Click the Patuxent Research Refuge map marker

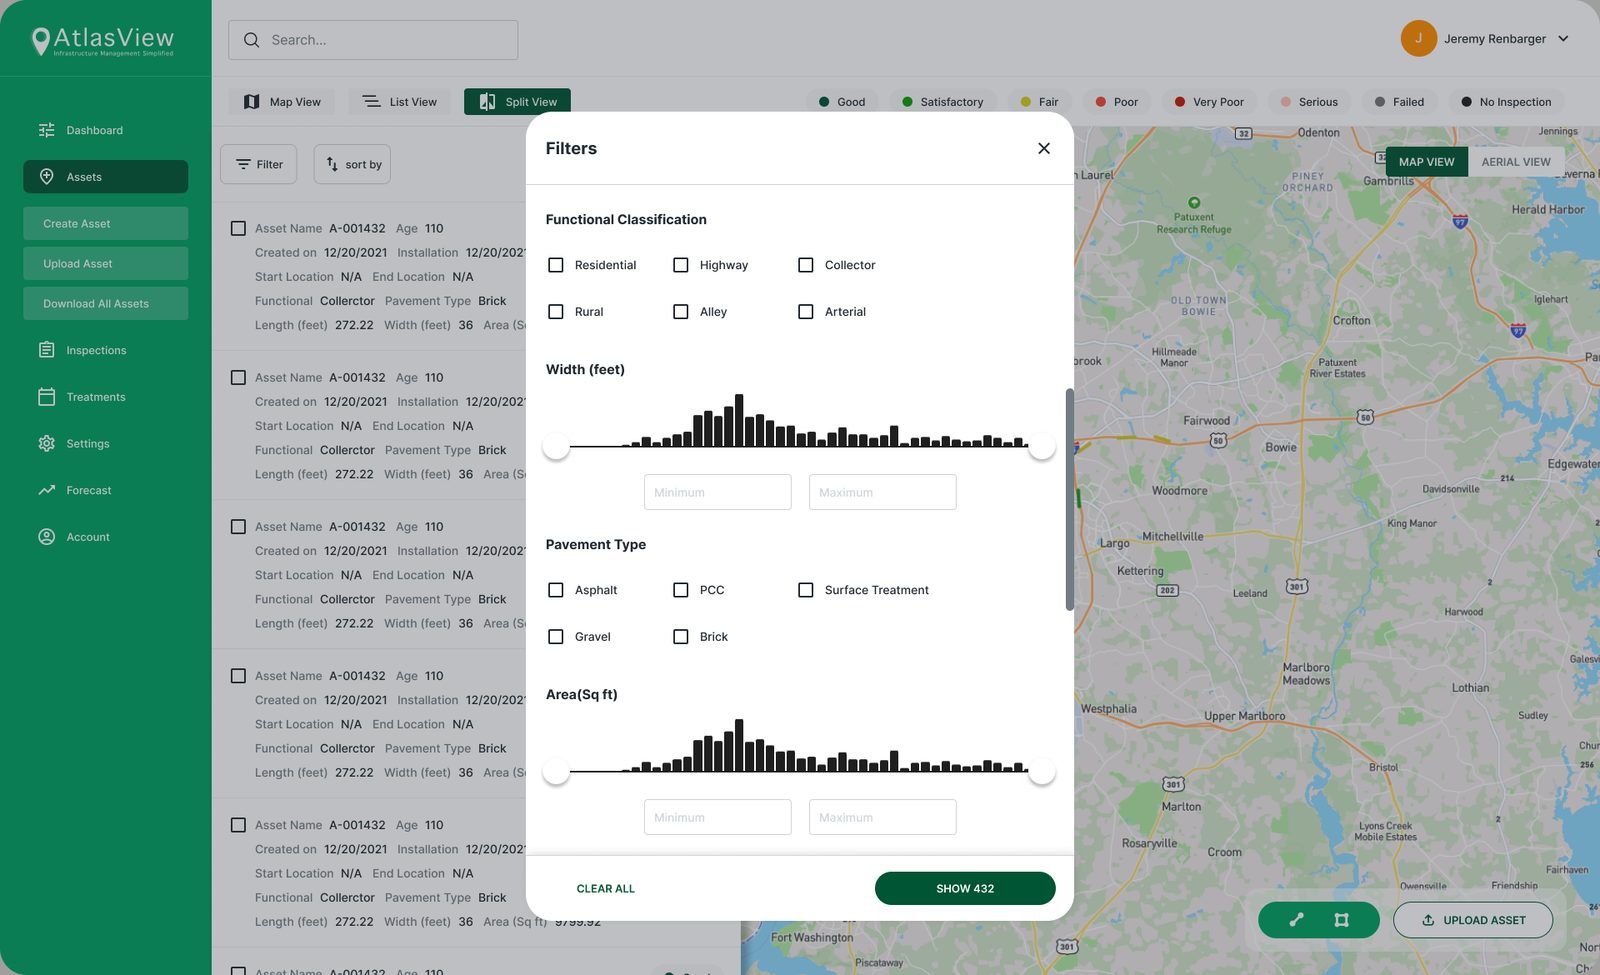1194,203
